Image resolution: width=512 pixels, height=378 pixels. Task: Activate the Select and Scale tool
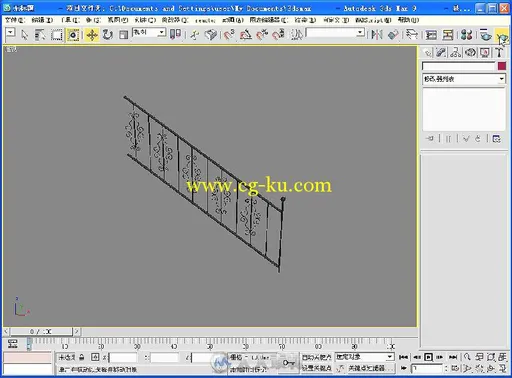coord(123,35)
